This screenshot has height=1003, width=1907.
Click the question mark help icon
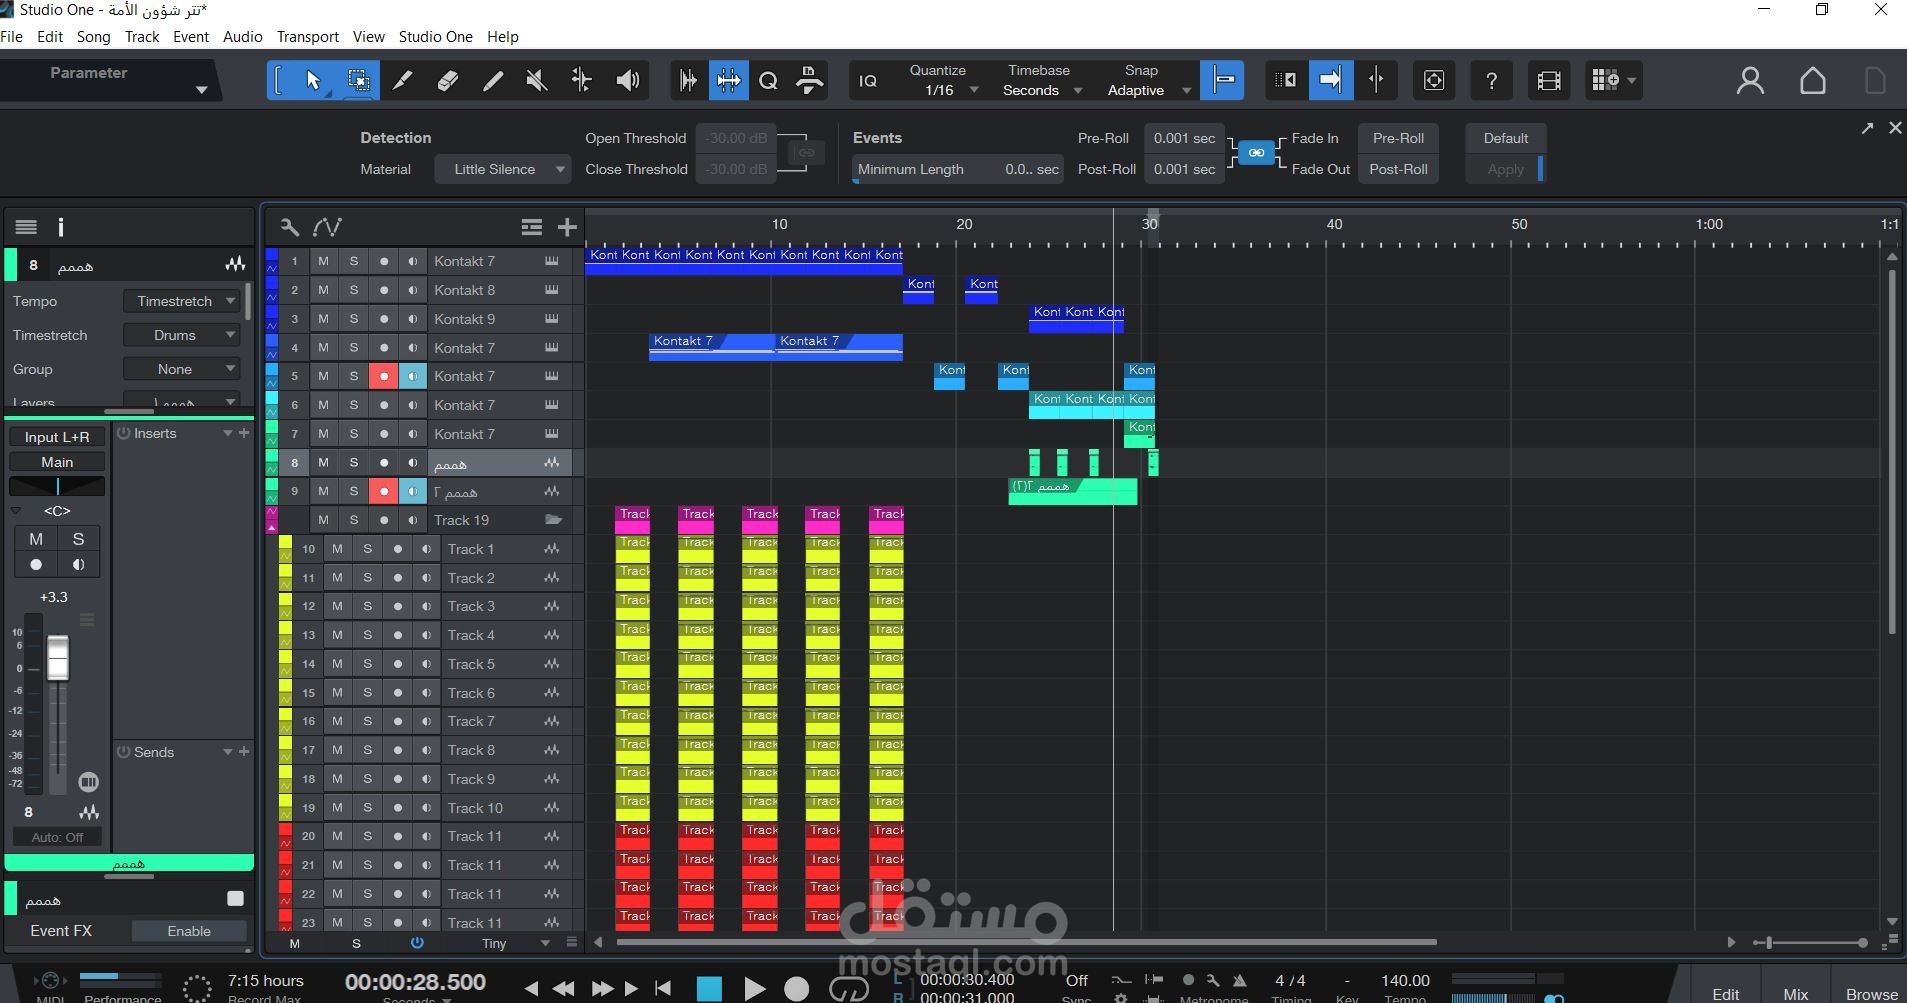[x=1491, y=80]
